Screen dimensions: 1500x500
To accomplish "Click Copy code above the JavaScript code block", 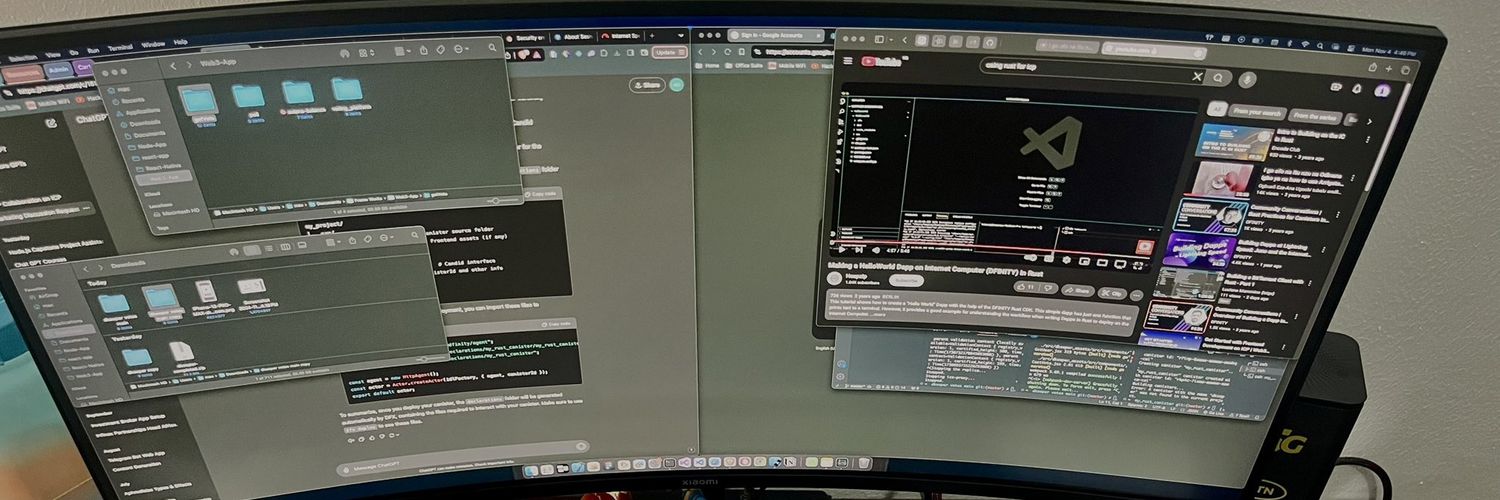I will tap(555, 324).
